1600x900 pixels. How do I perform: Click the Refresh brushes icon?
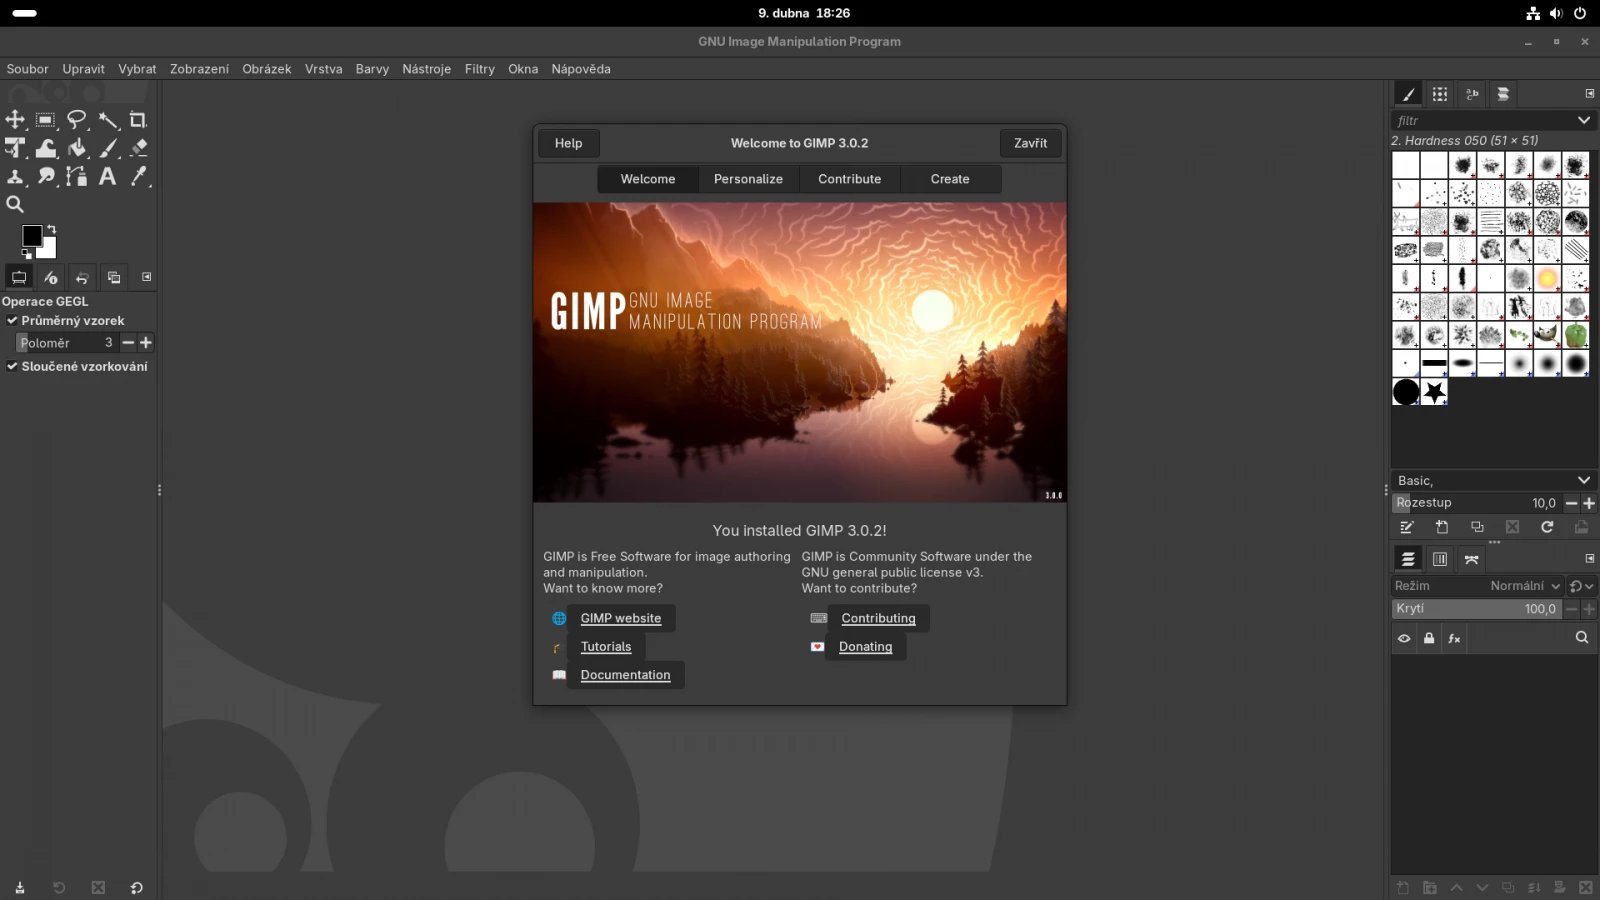[1547, 527]
